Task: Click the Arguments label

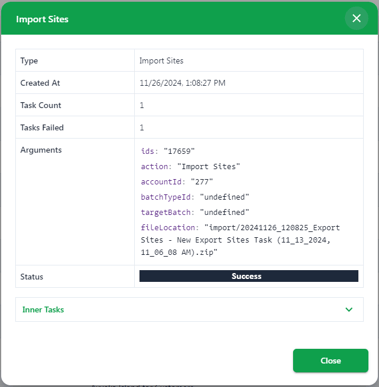Action: 41,150
